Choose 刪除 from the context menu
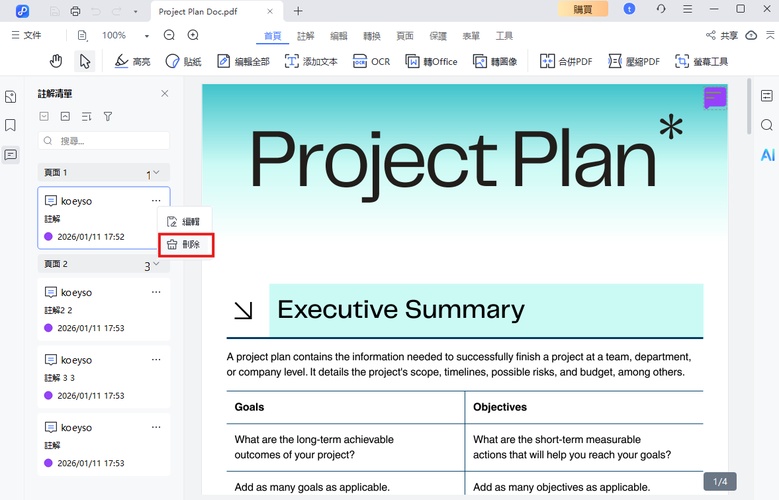779x500 pixels. pyautogui.click(x=185, y=244)
